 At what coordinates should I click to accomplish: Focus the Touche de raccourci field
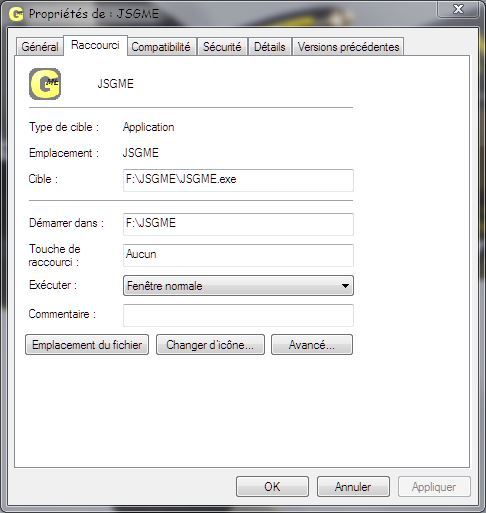click(x=238, y=255)
